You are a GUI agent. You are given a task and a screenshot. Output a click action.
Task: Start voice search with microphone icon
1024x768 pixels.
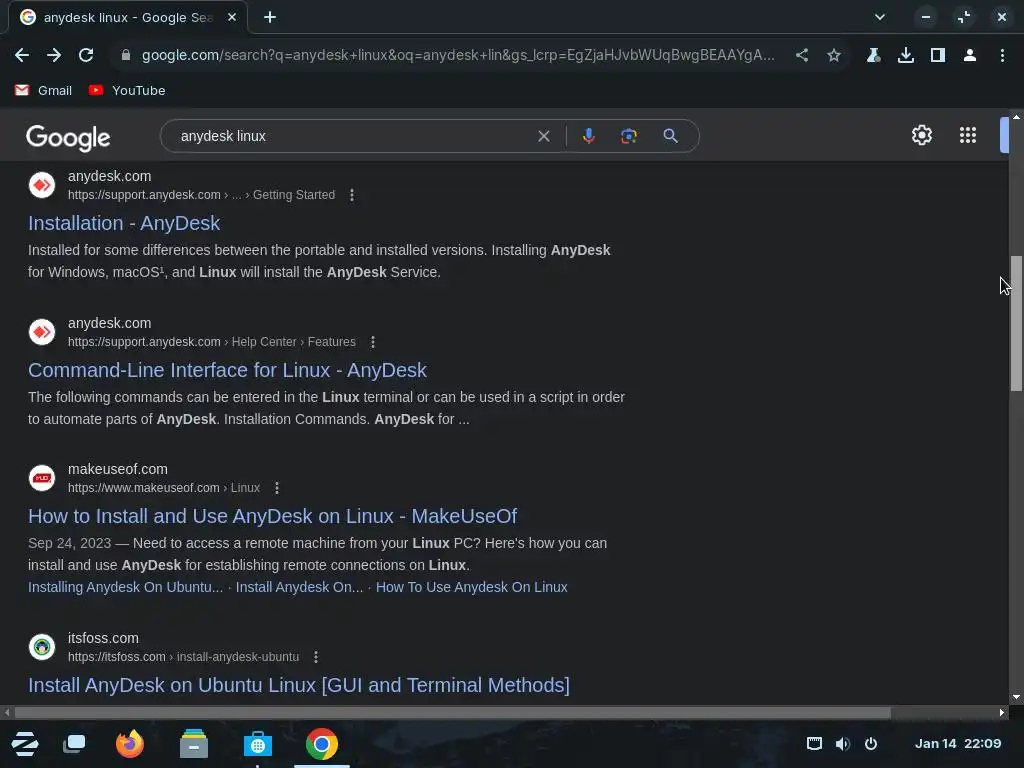pyautogui.click(x=588, y=136)
